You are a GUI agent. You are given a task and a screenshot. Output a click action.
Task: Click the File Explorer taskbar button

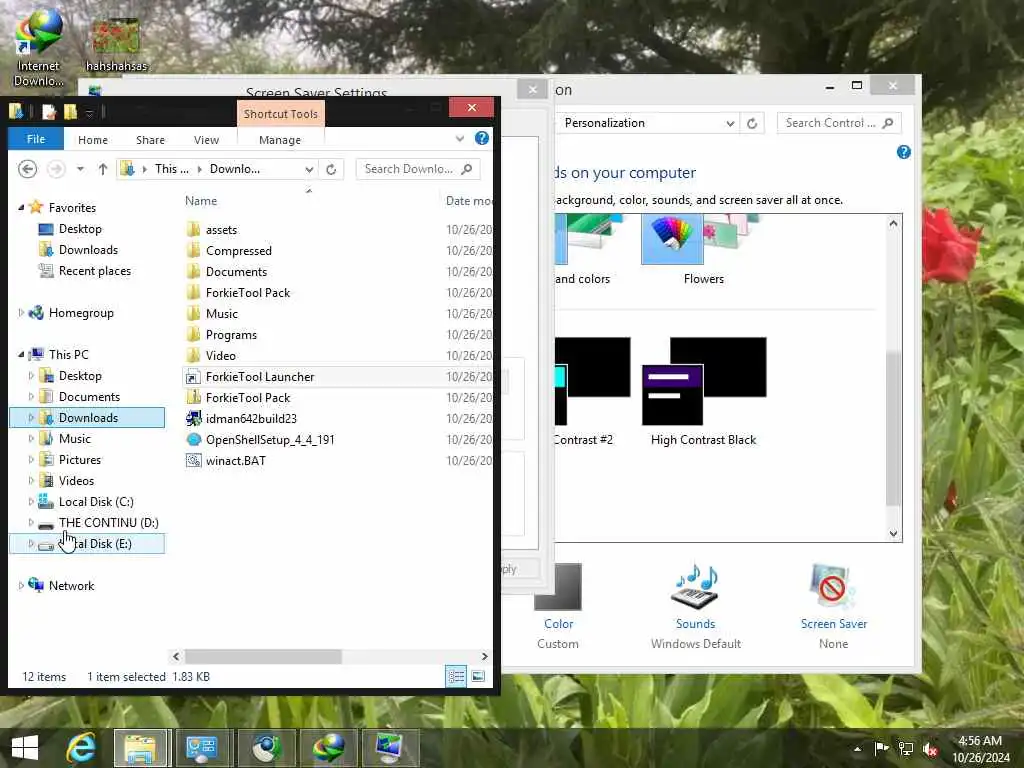tap(142, 748)
